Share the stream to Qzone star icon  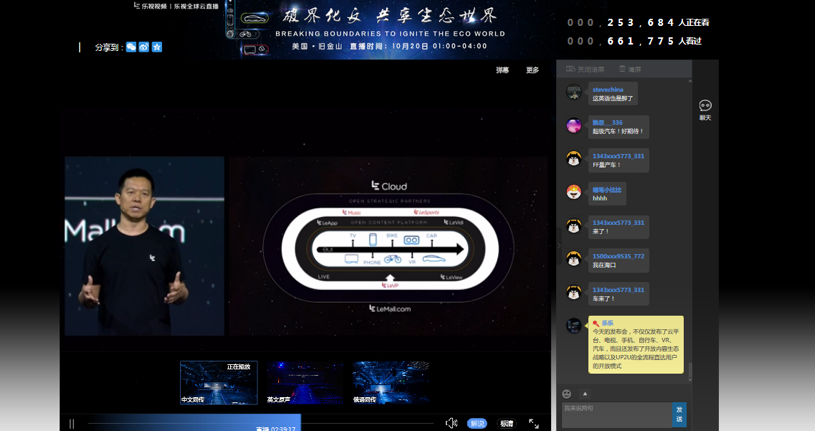point(157,47)
